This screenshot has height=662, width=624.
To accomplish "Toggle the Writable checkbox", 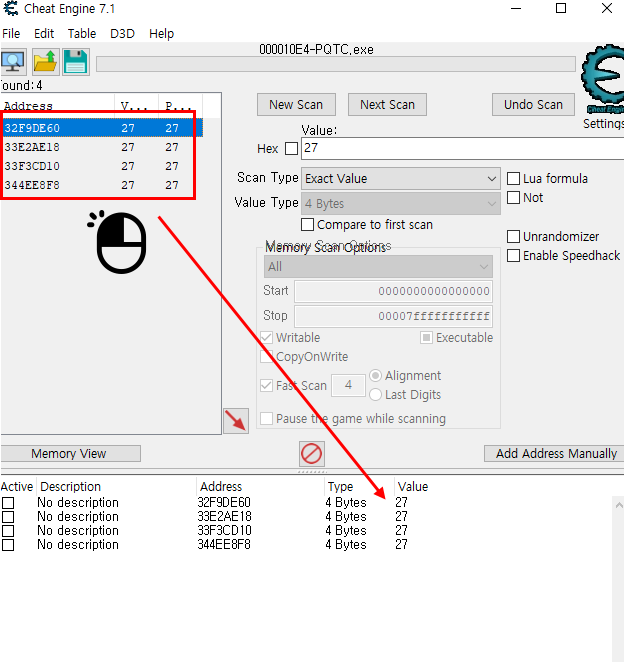I will click(x=266, y=338).
